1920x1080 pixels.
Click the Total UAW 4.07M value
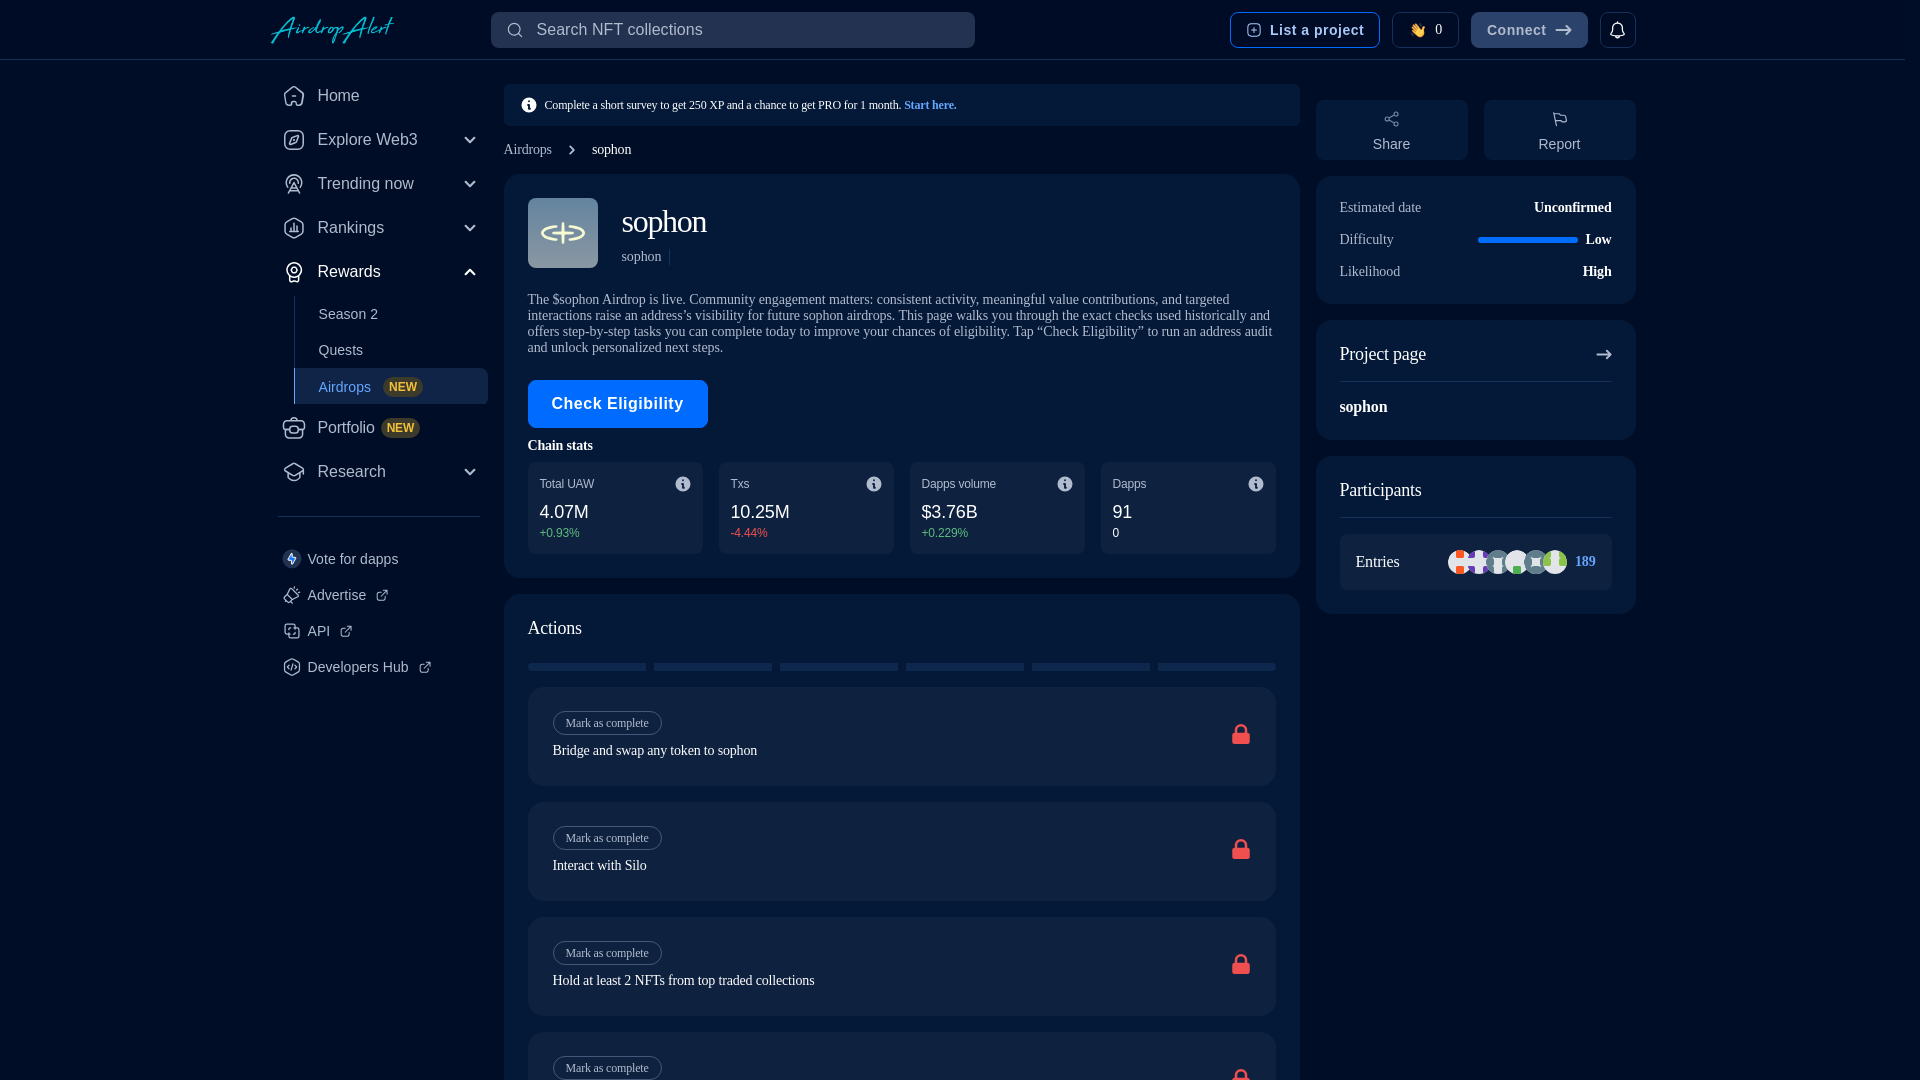click(564, 512)
